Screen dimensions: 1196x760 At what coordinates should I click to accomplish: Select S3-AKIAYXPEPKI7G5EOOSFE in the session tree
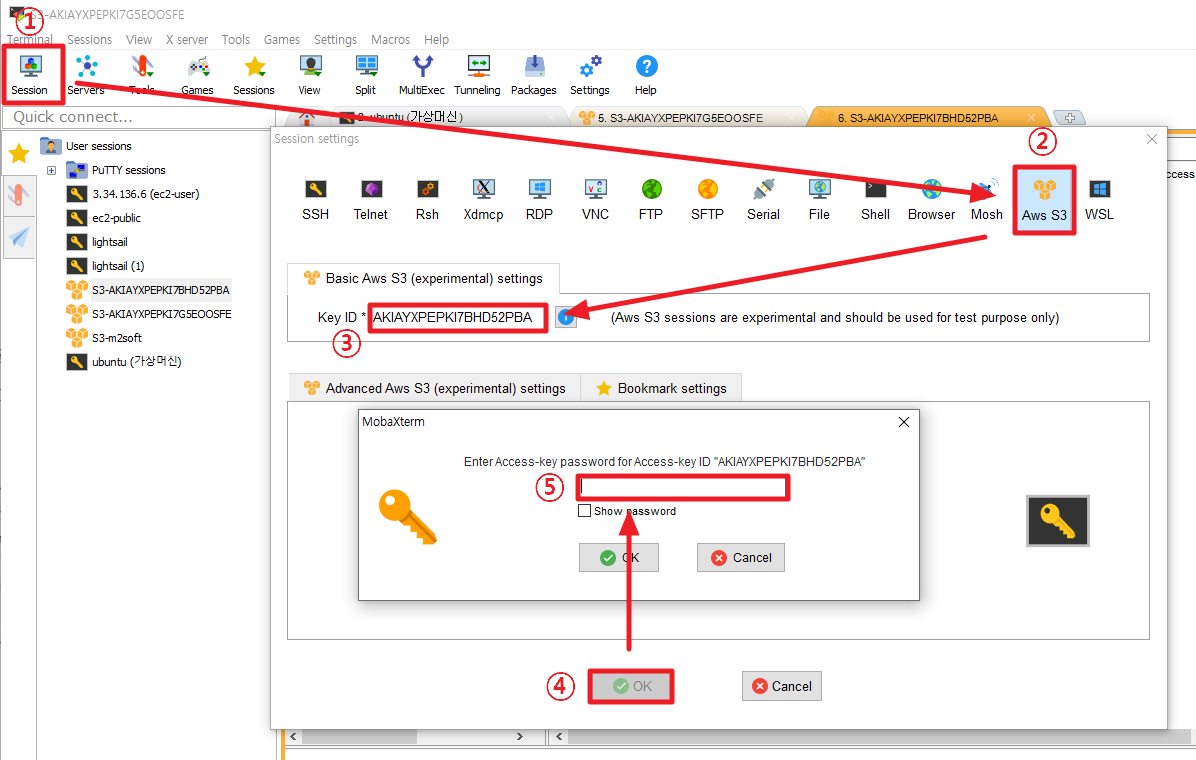[161, 314]
